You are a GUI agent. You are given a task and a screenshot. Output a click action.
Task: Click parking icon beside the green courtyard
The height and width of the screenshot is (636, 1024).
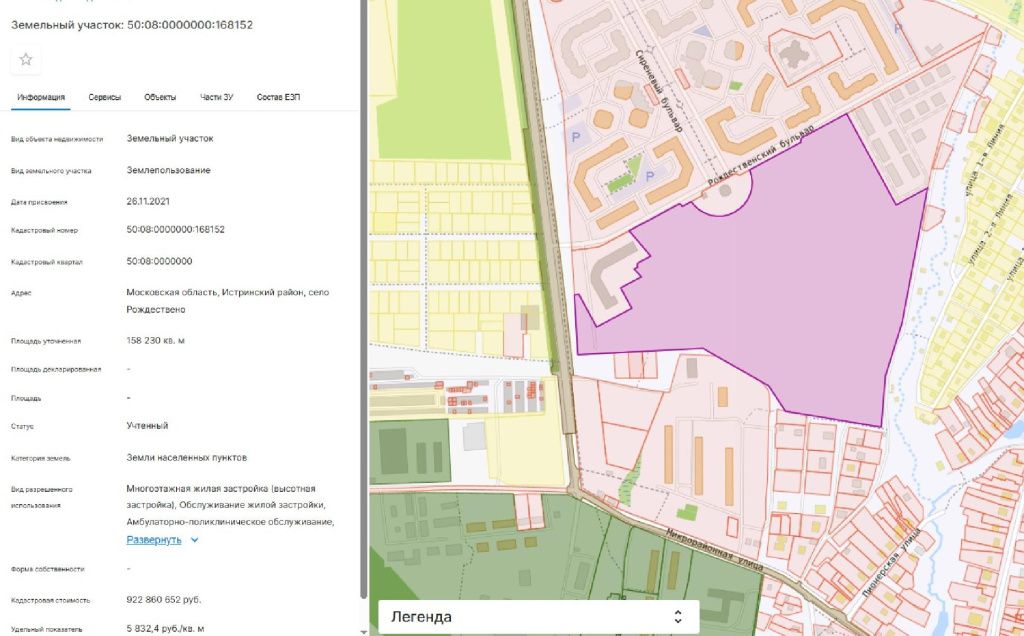pyautogui.click(x=649, y=176)
